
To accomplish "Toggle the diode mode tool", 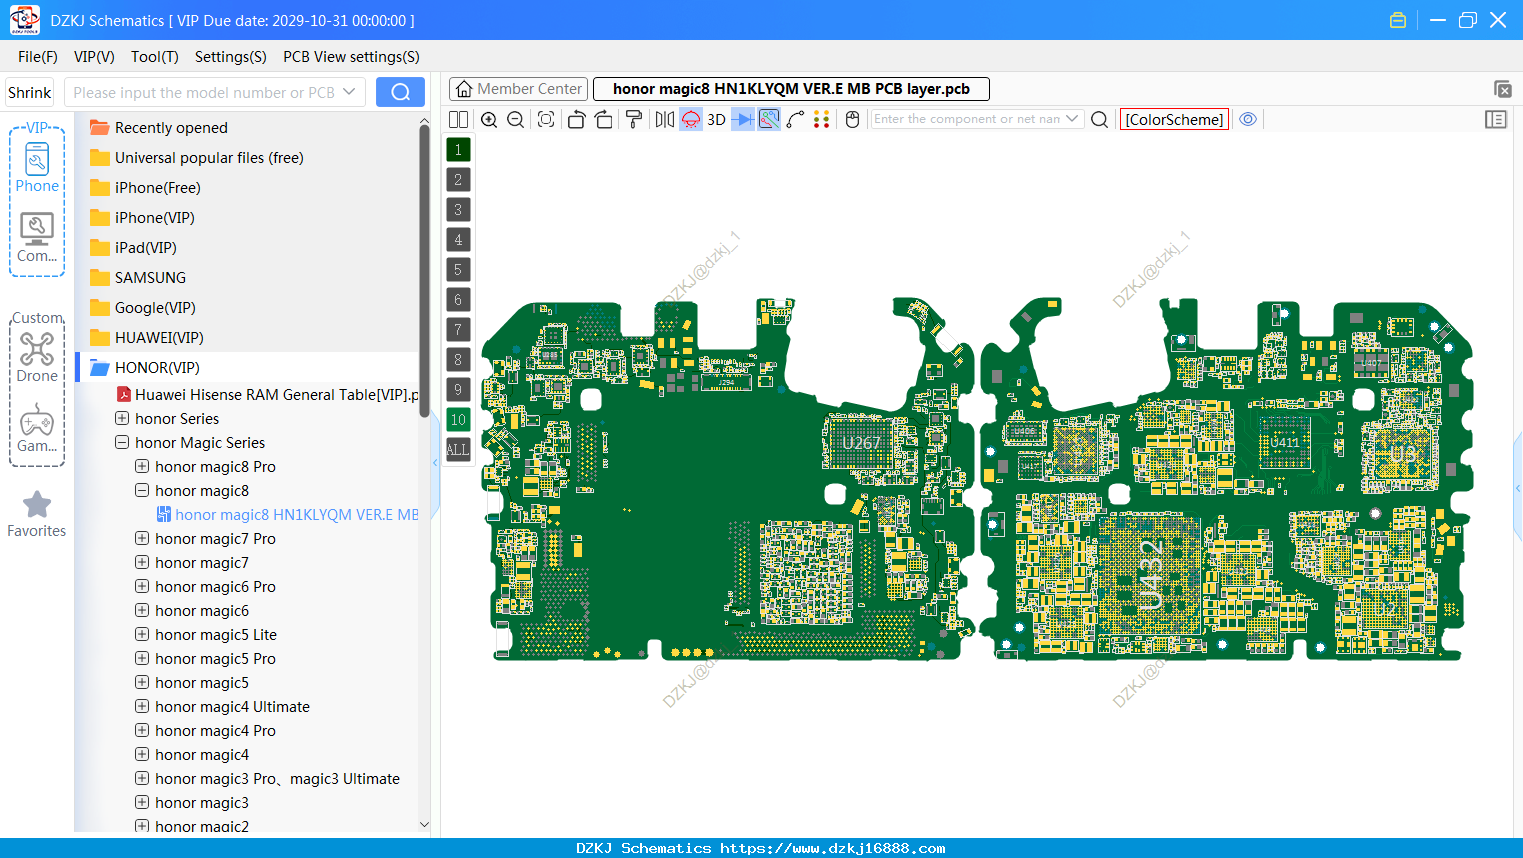I will point(743,119).
